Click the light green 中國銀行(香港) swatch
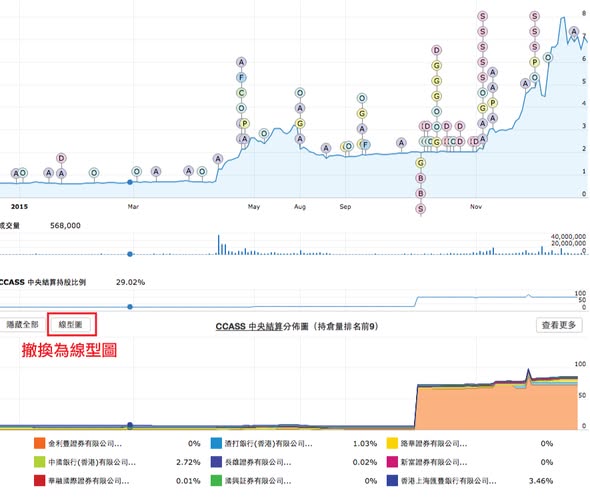 point(40,462)
